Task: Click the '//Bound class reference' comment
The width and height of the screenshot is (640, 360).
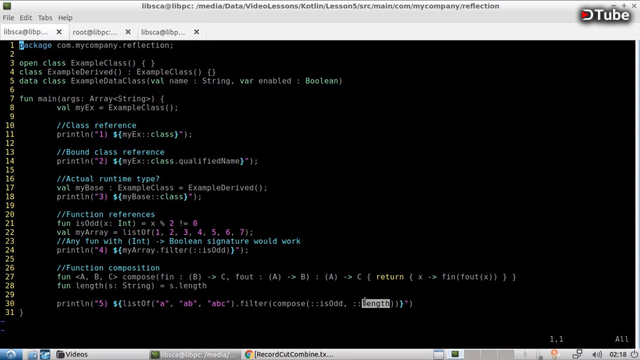Action: click(111, 152)
